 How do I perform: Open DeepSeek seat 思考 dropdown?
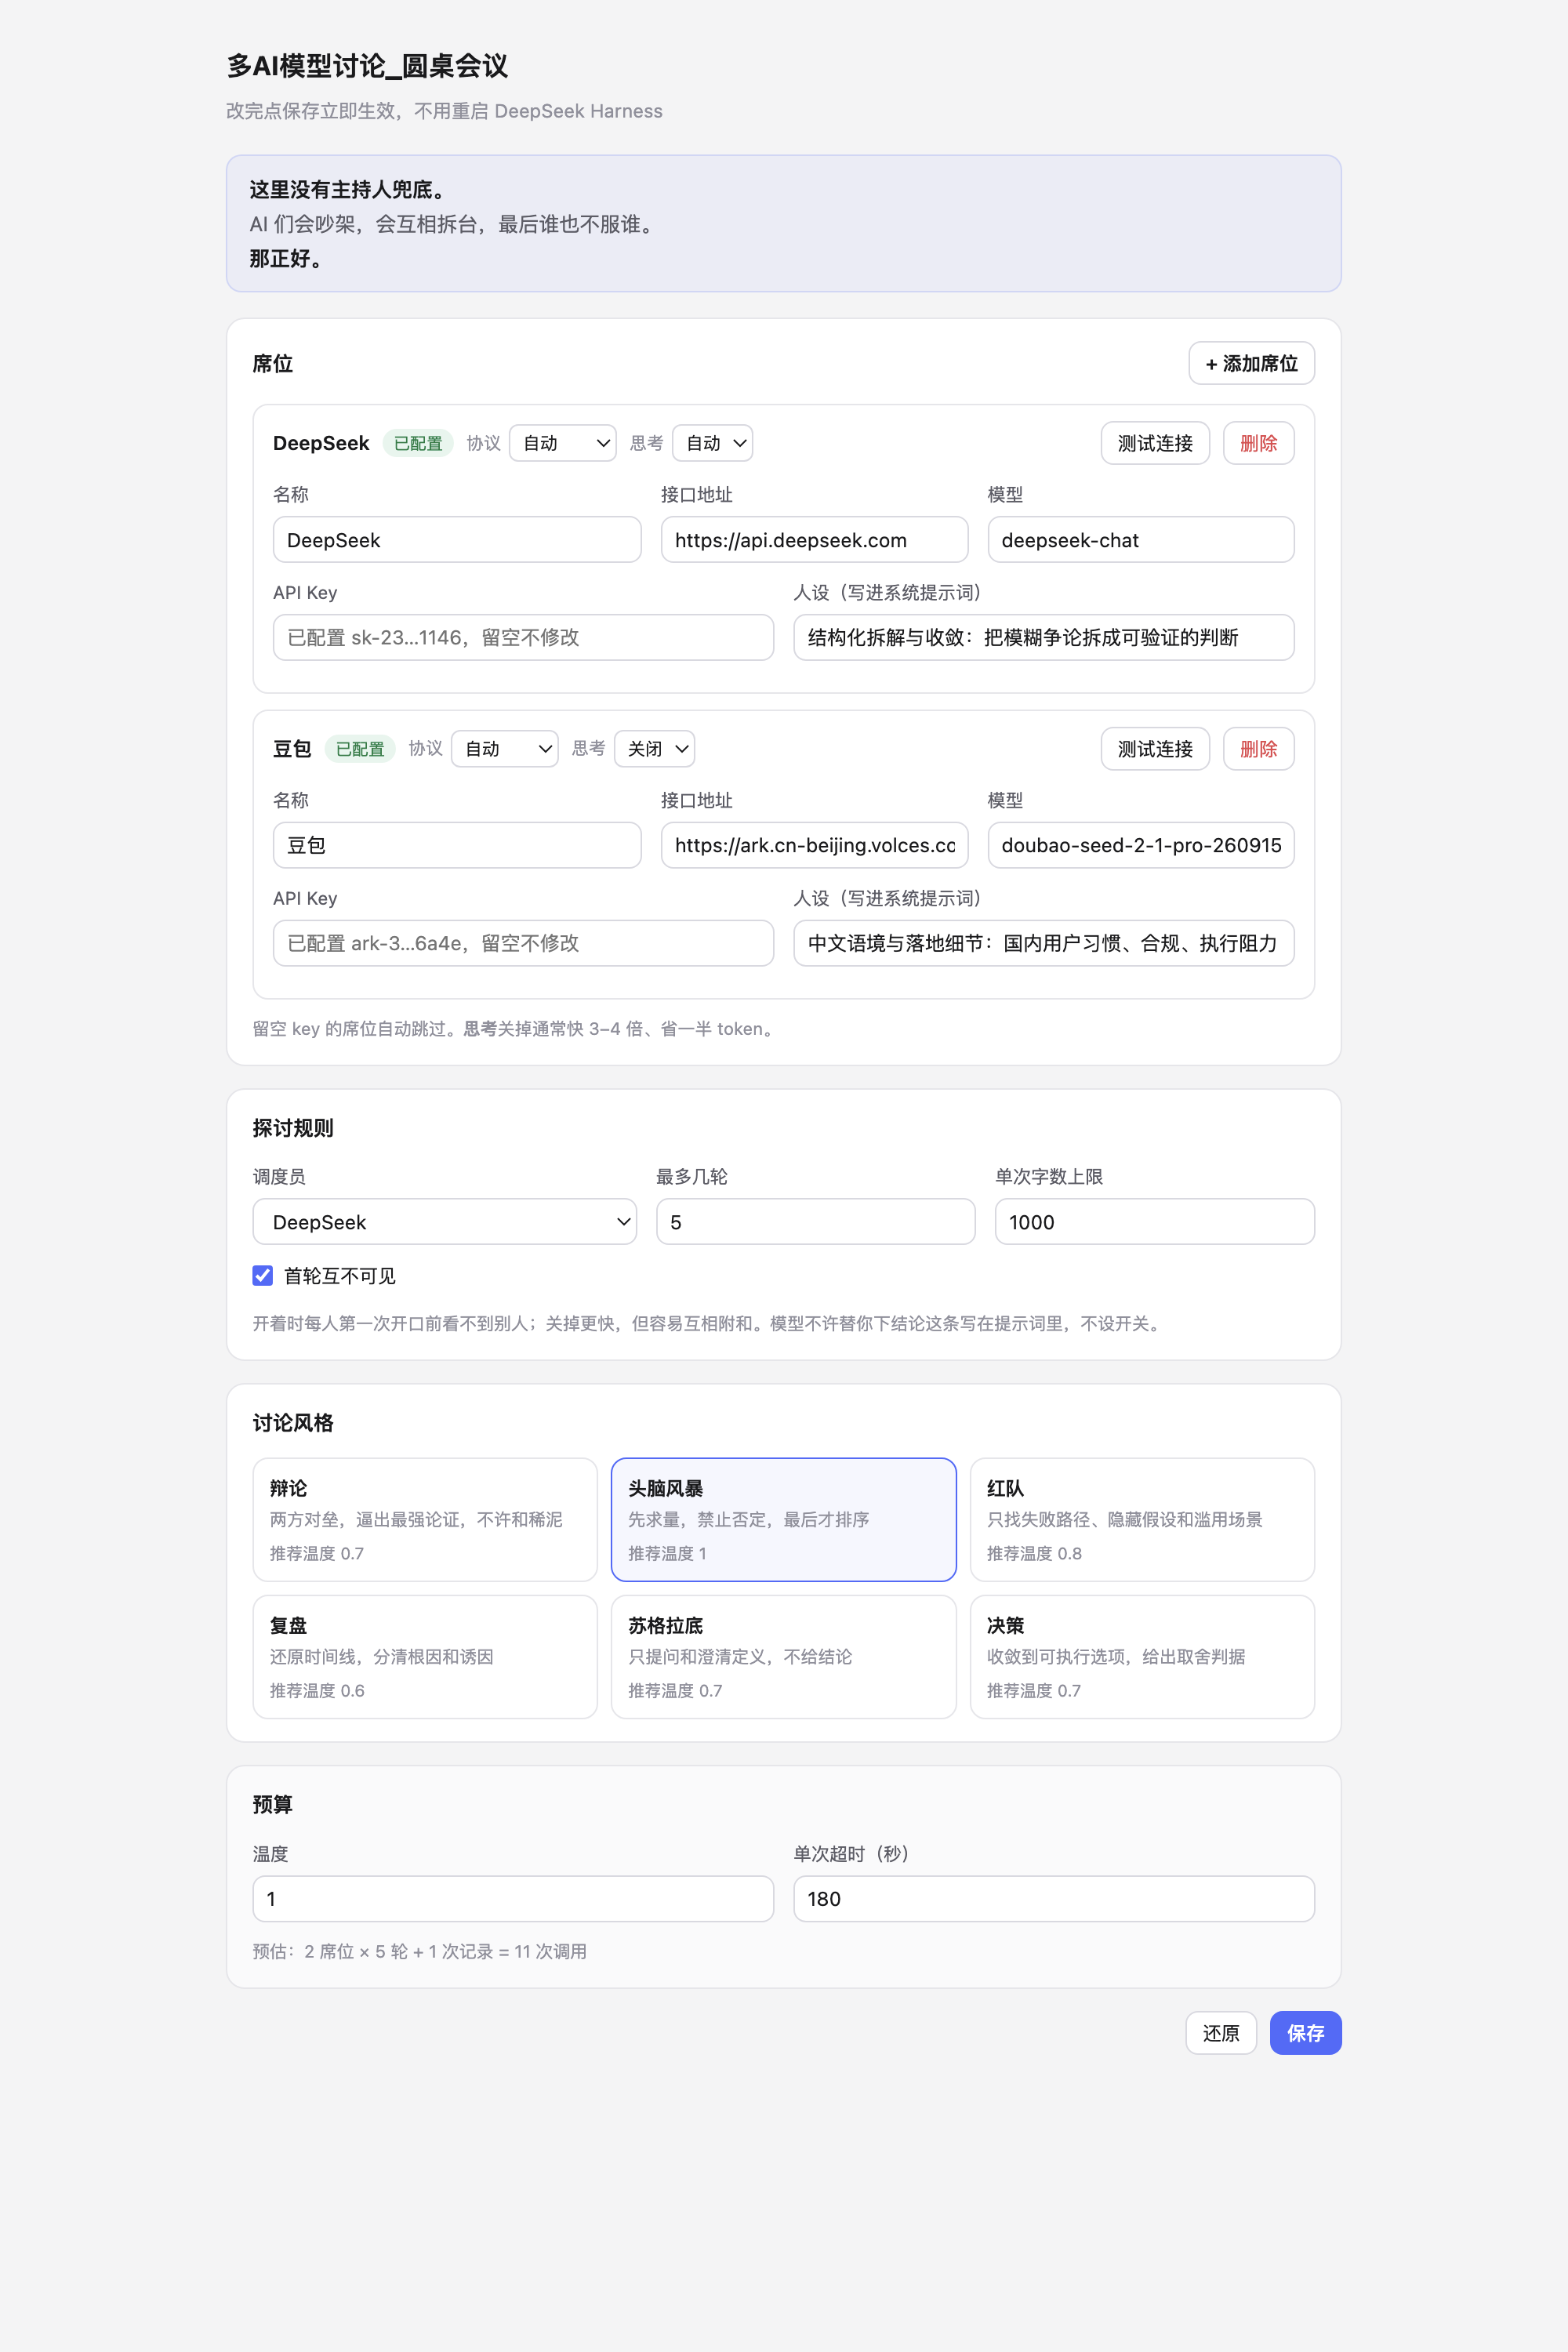[x=712, y=443]
